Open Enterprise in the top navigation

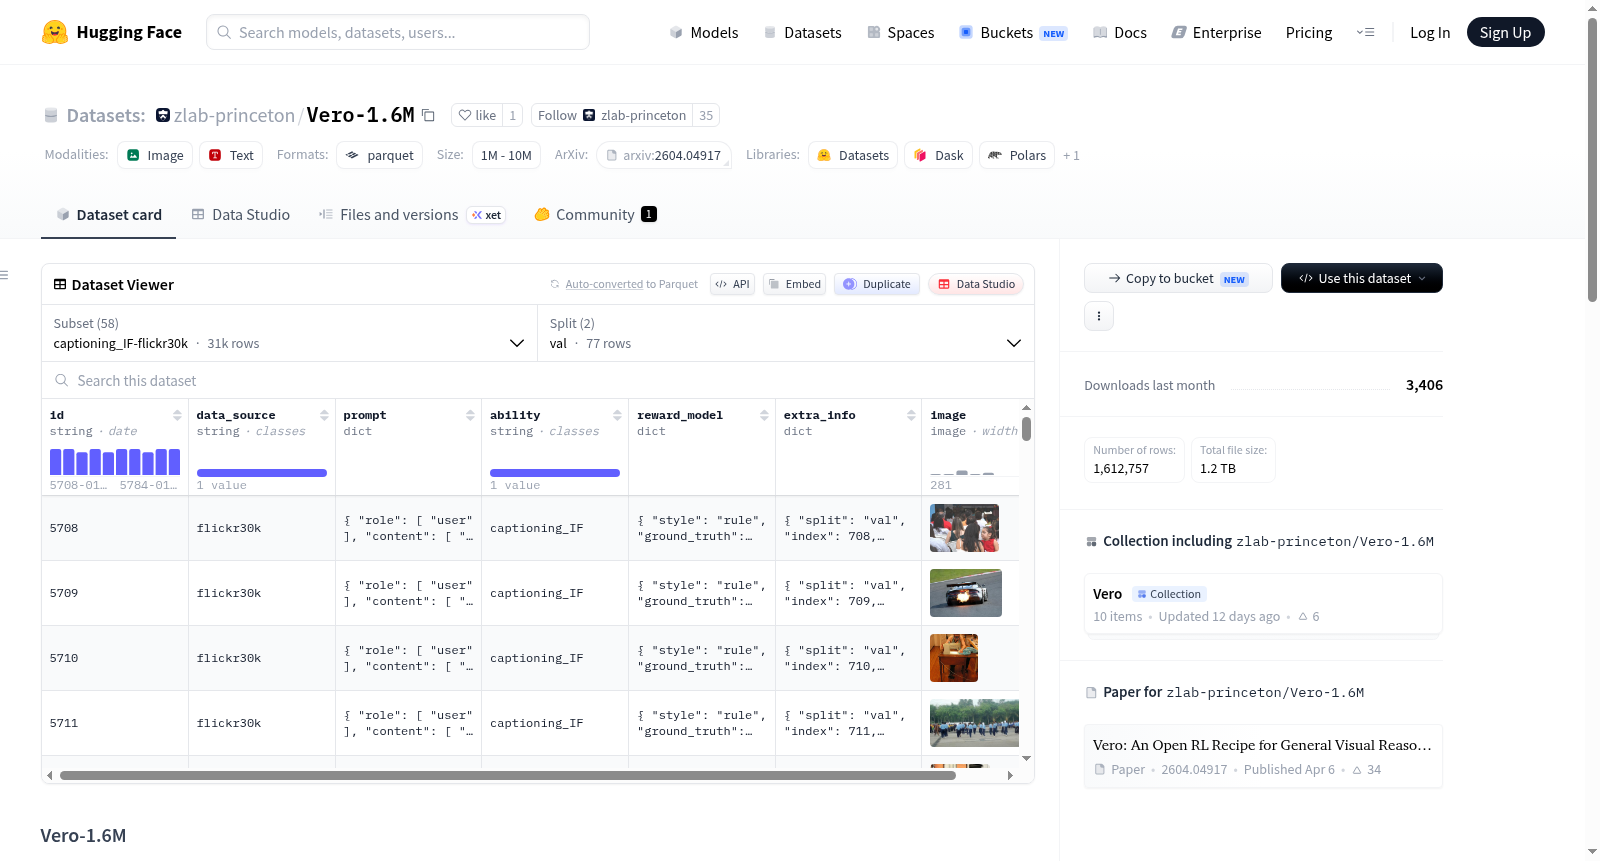[x=1216, y=32]
